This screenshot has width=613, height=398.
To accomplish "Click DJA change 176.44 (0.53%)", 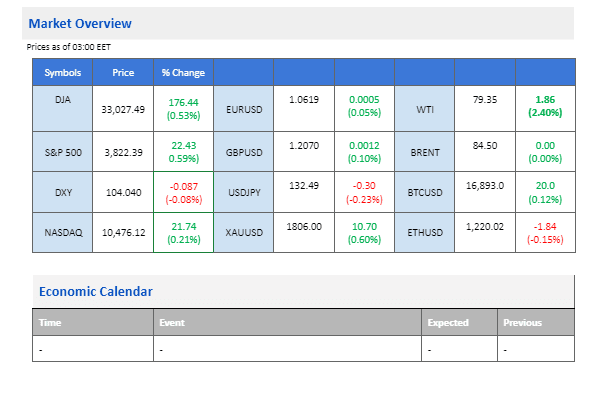I will (183, 109).
